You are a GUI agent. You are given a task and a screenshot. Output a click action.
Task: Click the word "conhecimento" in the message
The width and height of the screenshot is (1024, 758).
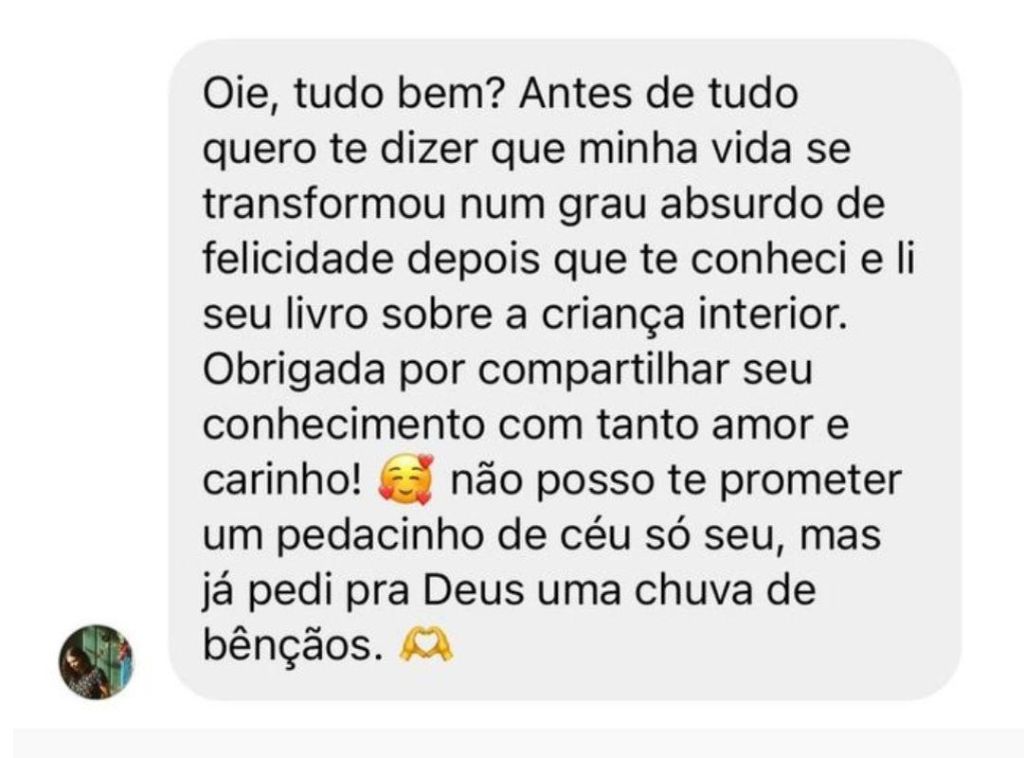344,425
